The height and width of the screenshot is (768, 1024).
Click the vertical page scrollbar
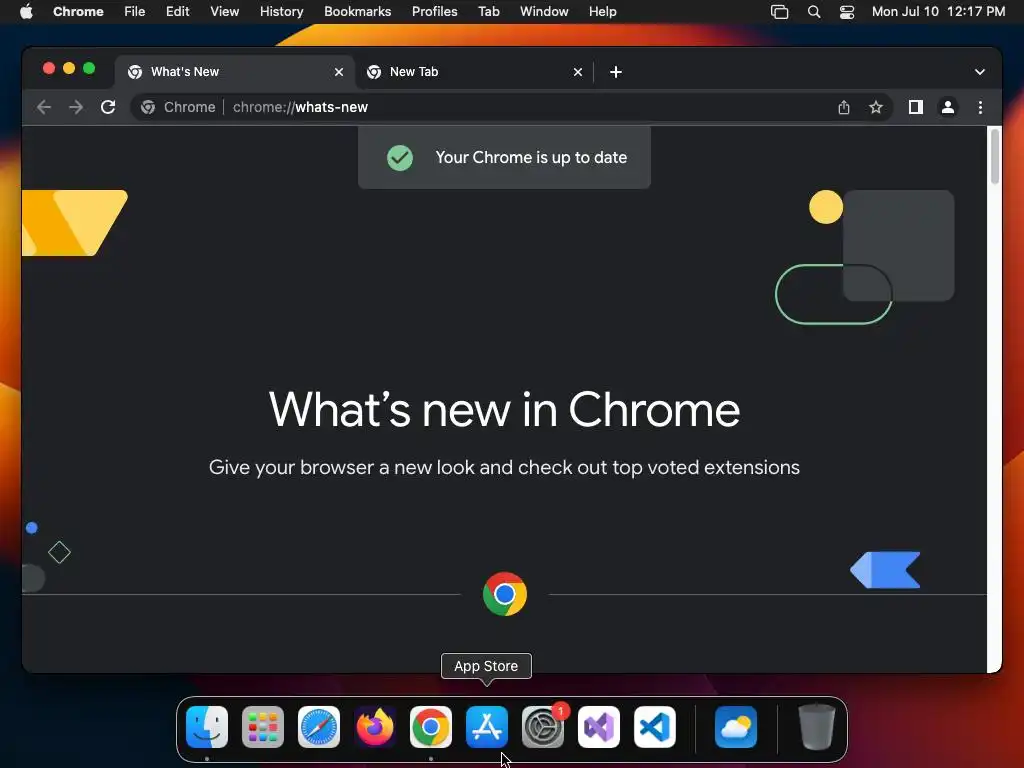(x=995, y=157)
